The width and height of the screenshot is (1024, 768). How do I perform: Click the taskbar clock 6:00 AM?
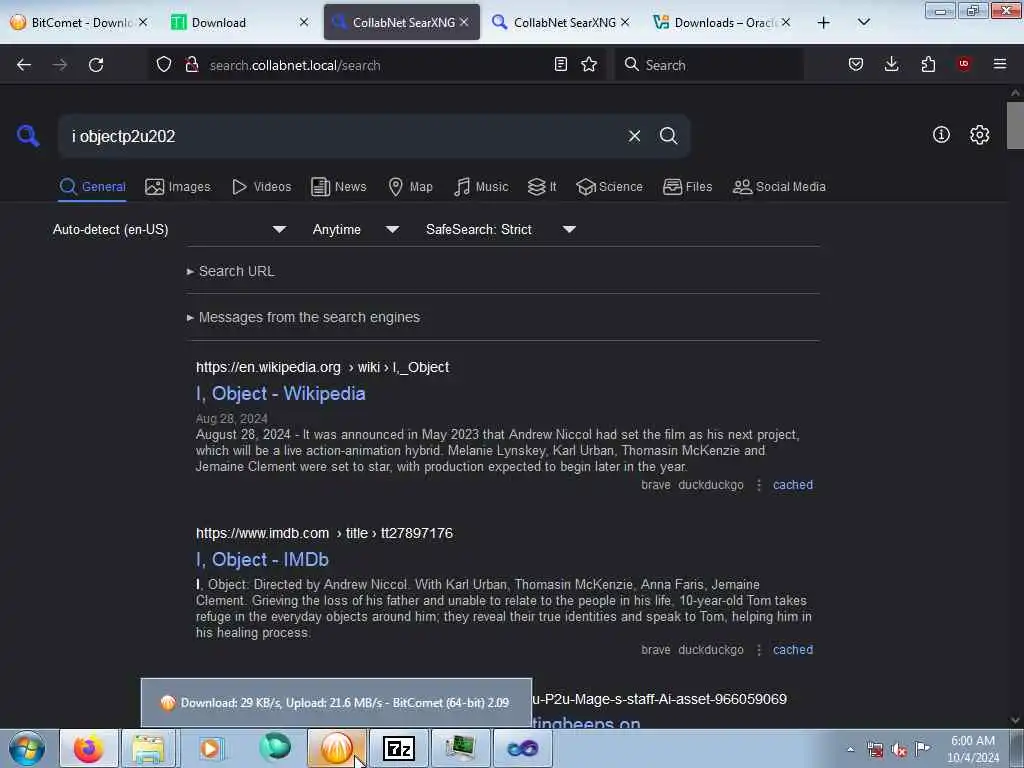972,749
